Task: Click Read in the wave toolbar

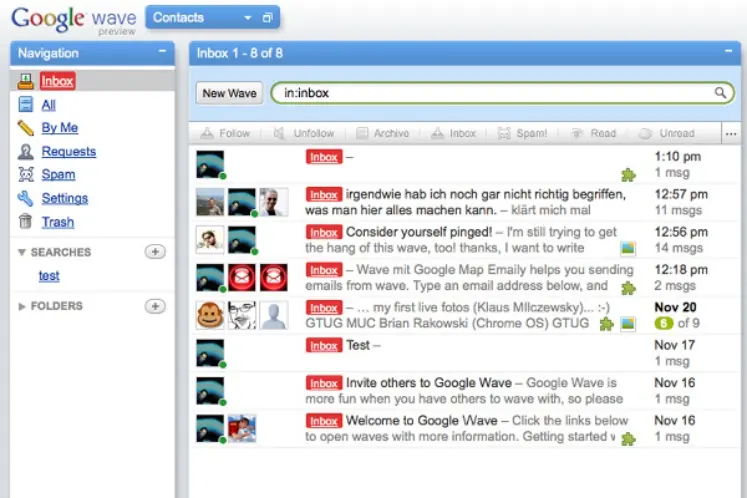Action: [594, 133]
